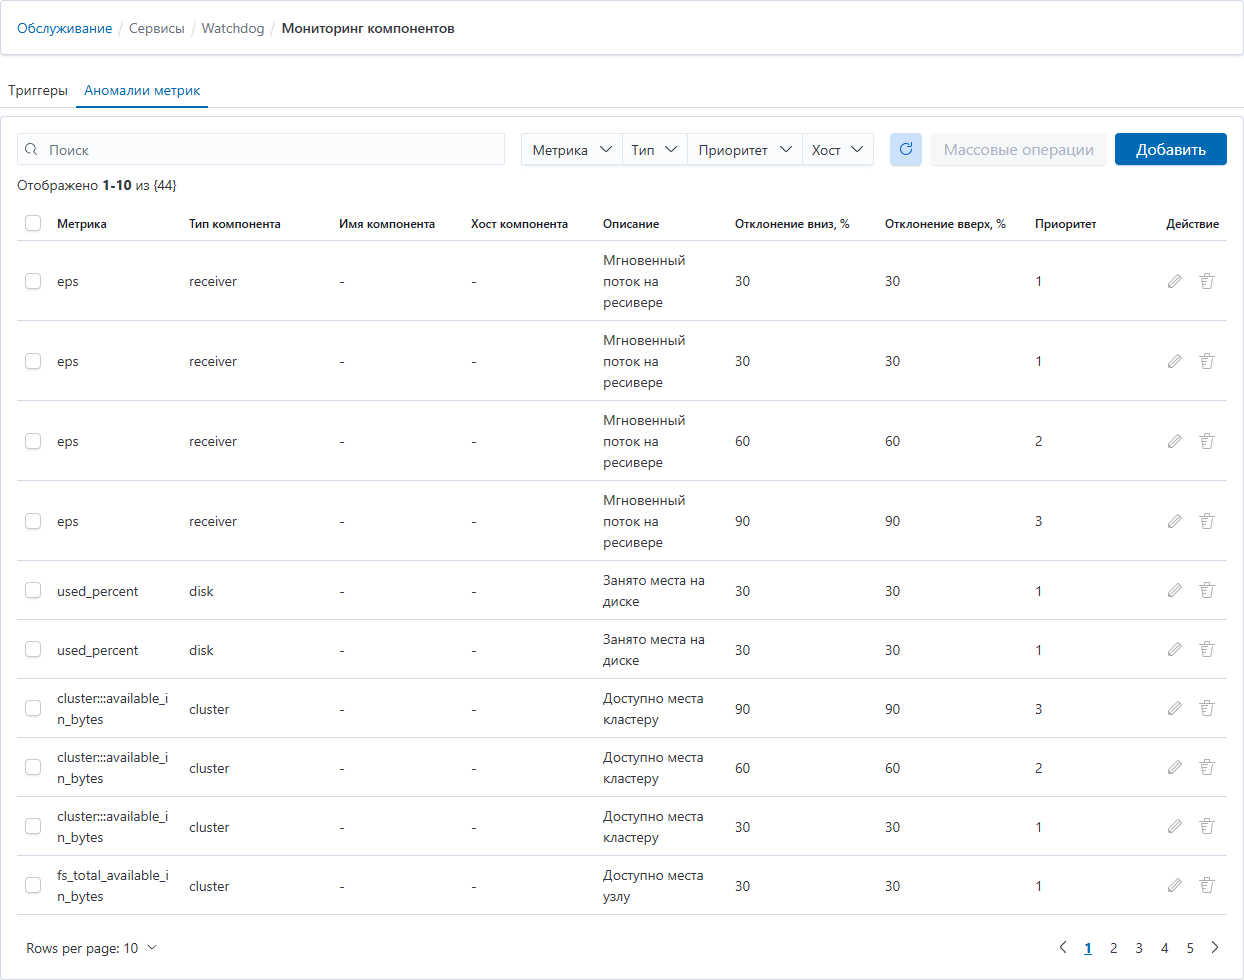
Task: Delete cluster:::available_in_bytes row with priority 1
Action: tap(1207, 826)
